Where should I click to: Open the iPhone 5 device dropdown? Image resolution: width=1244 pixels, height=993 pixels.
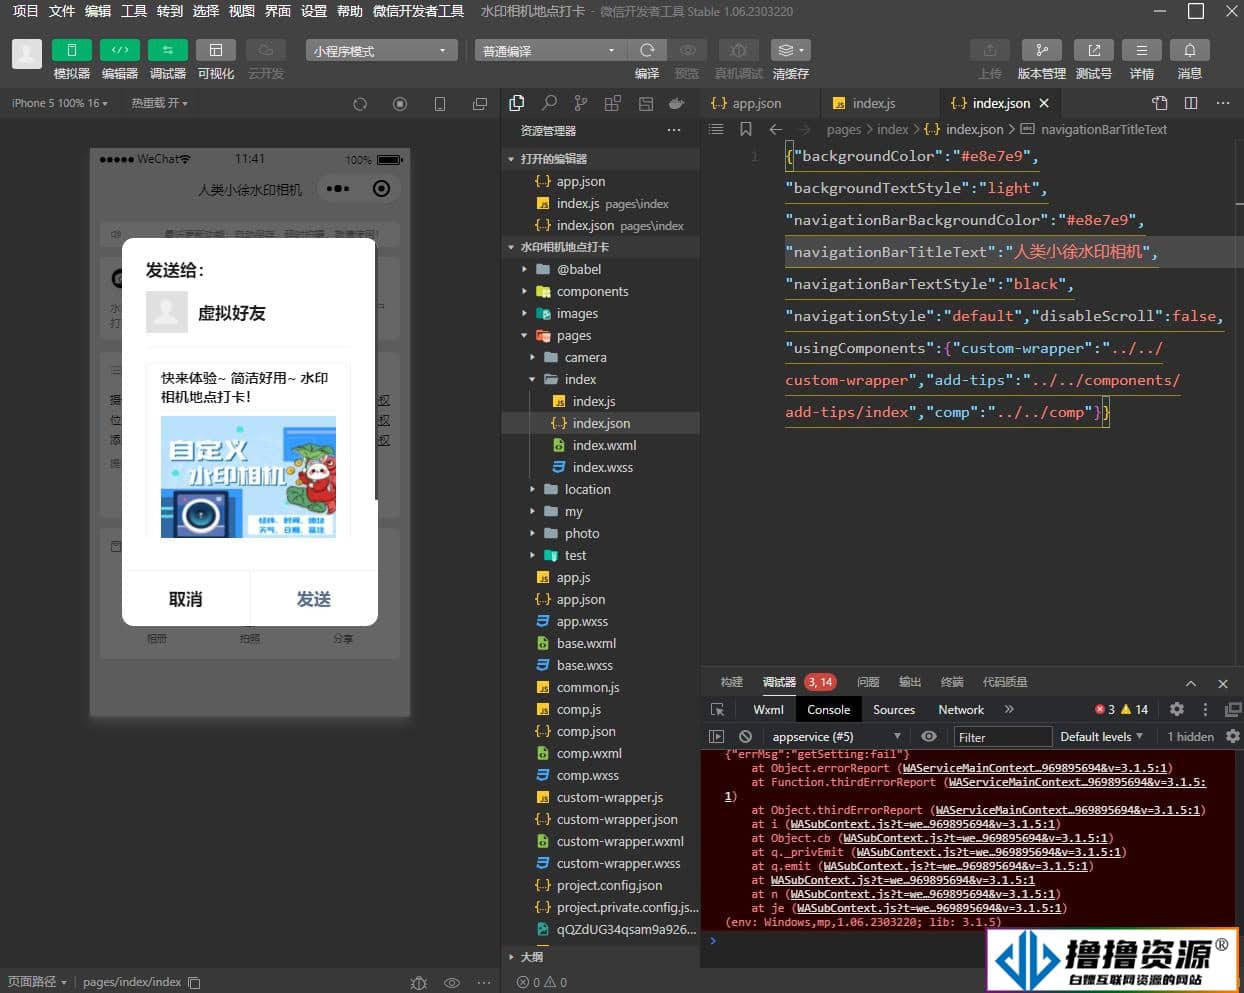point(59,103)
